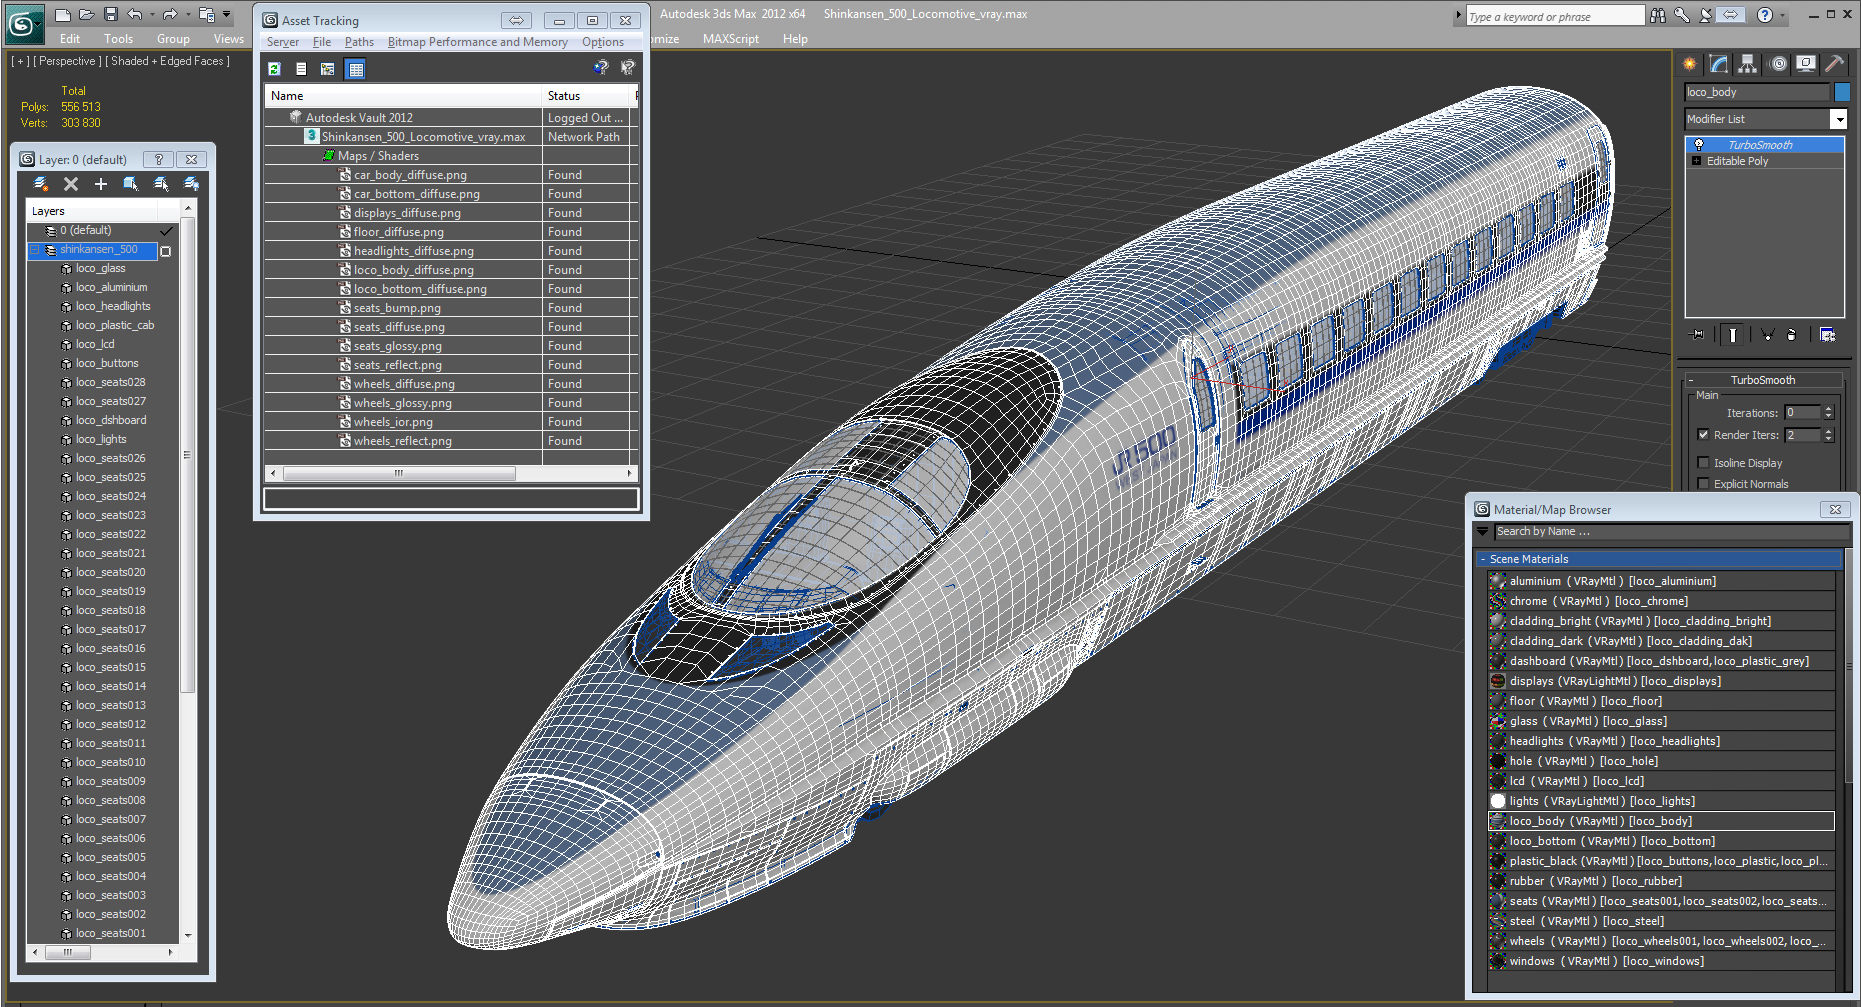Click the Status Log icon in Asset Tracking
The image size is (1861, 1007).
301,69
